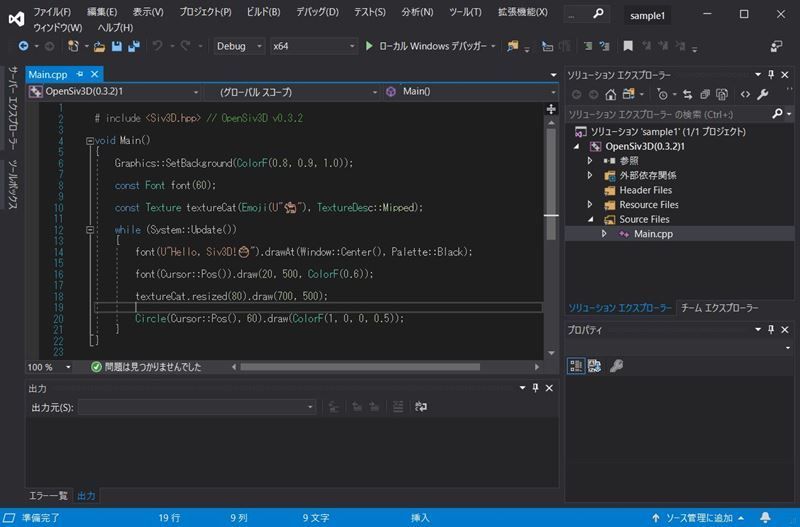
Task: Click the editor vertical scrollbar thumb
Action: point(551,184)
